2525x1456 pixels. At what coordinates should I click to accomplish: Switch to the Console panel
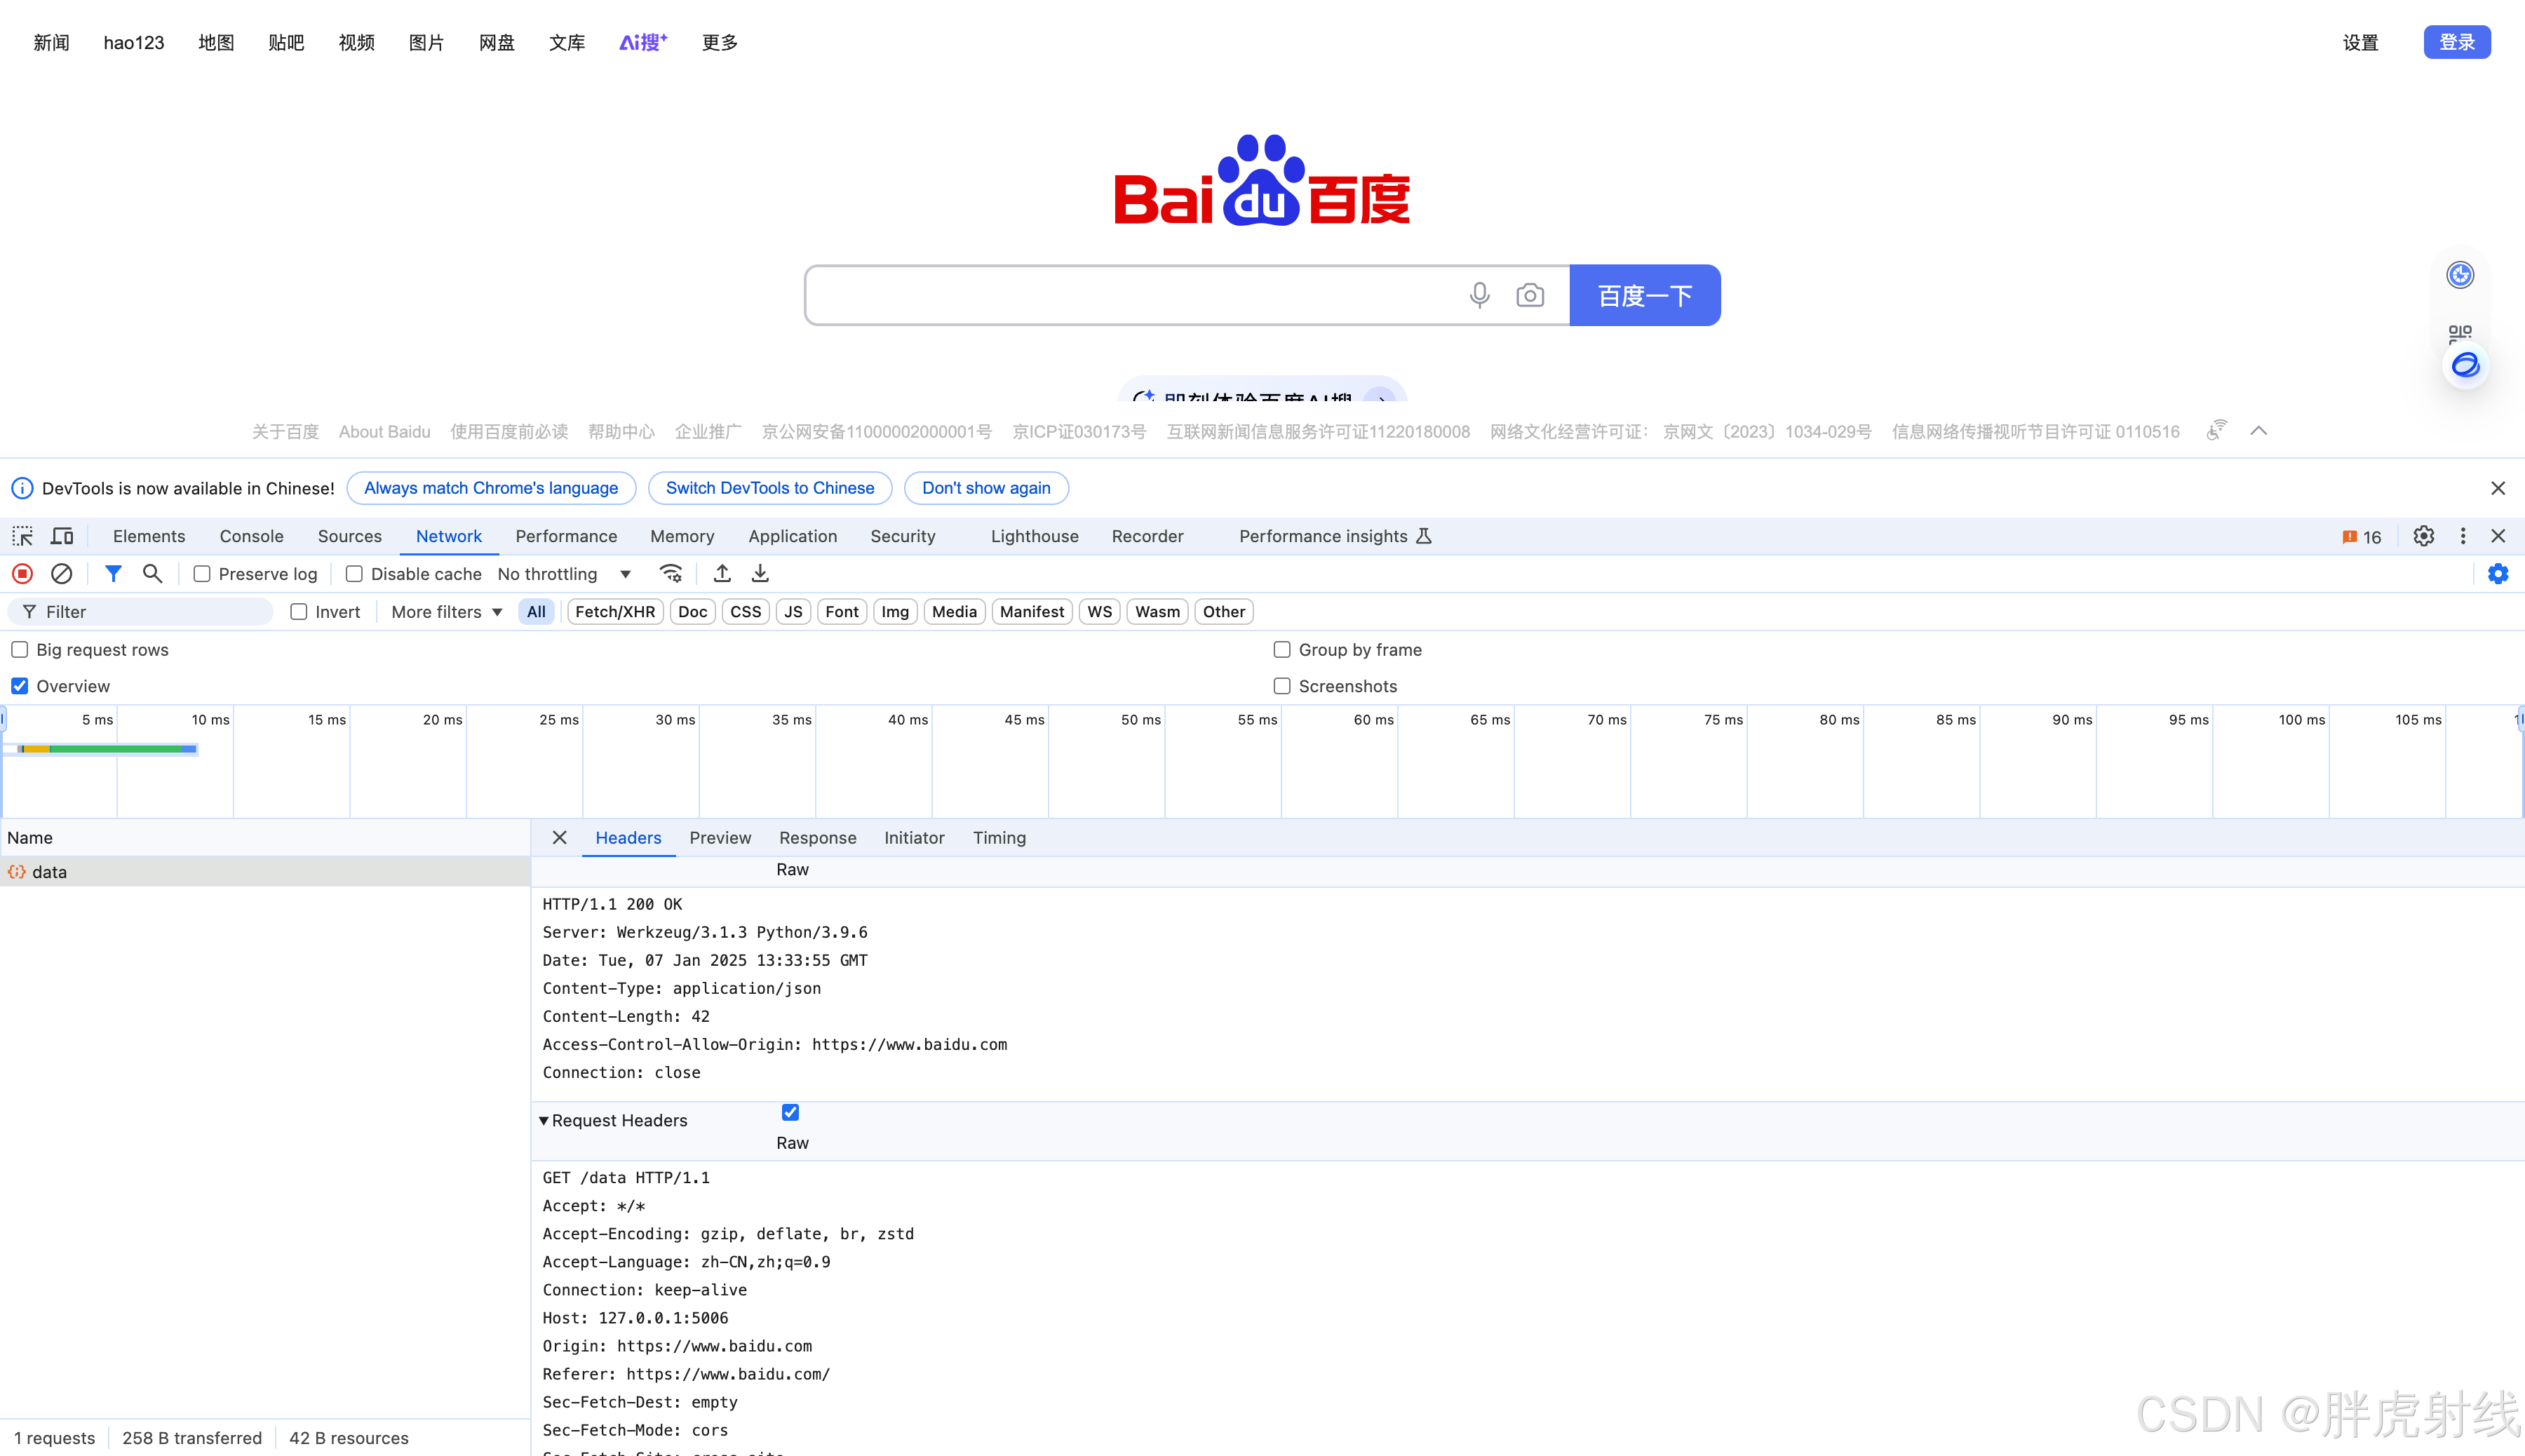point(251,536)
